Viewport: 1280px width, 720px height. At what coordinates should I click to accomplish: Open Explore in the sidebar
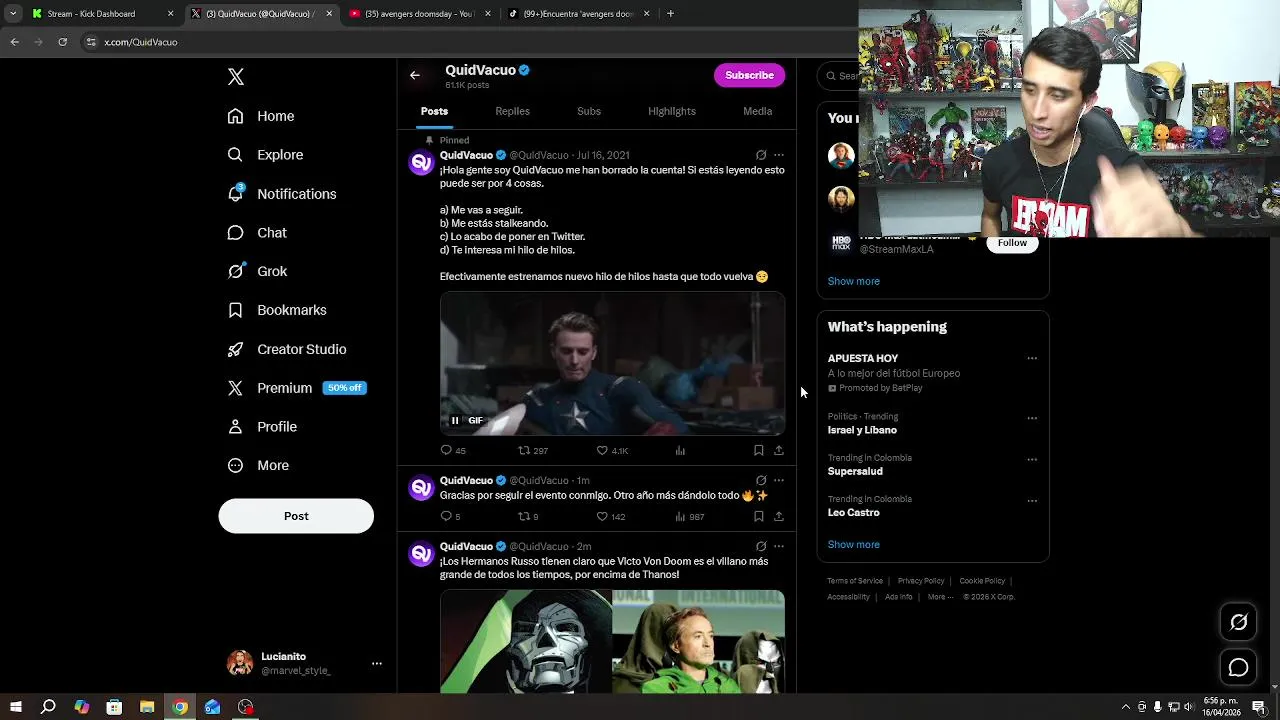[265, 155]
